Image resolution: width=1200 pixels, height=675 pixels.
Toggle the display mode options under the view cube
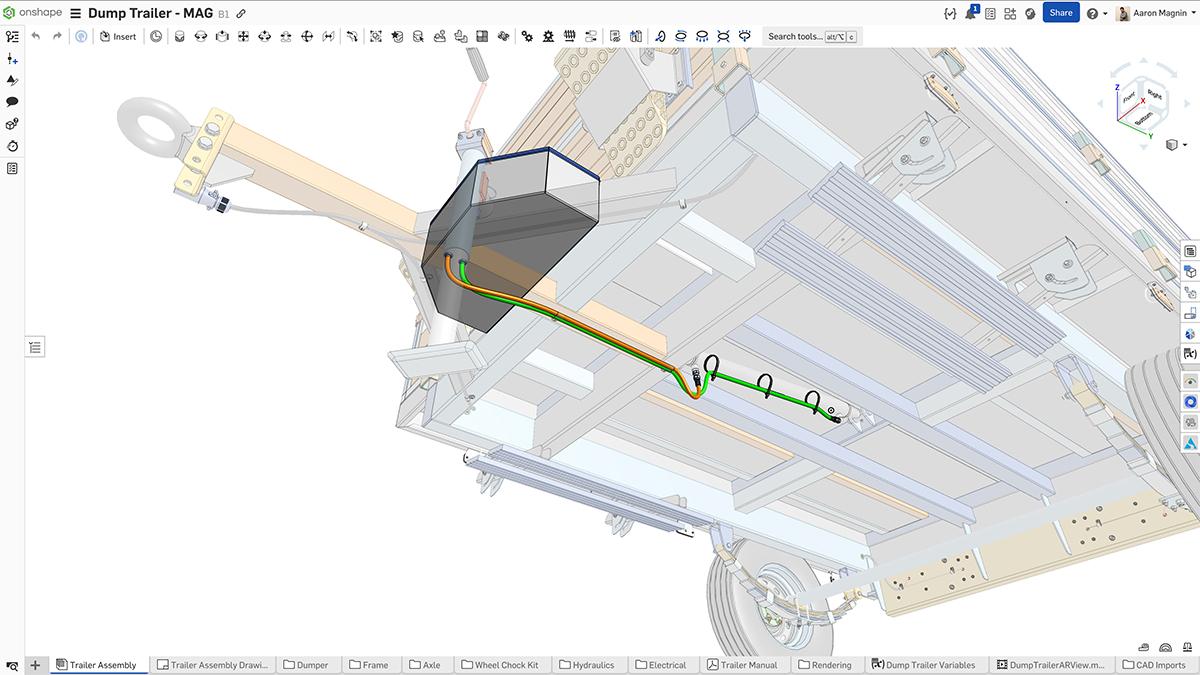[1171, 142]
